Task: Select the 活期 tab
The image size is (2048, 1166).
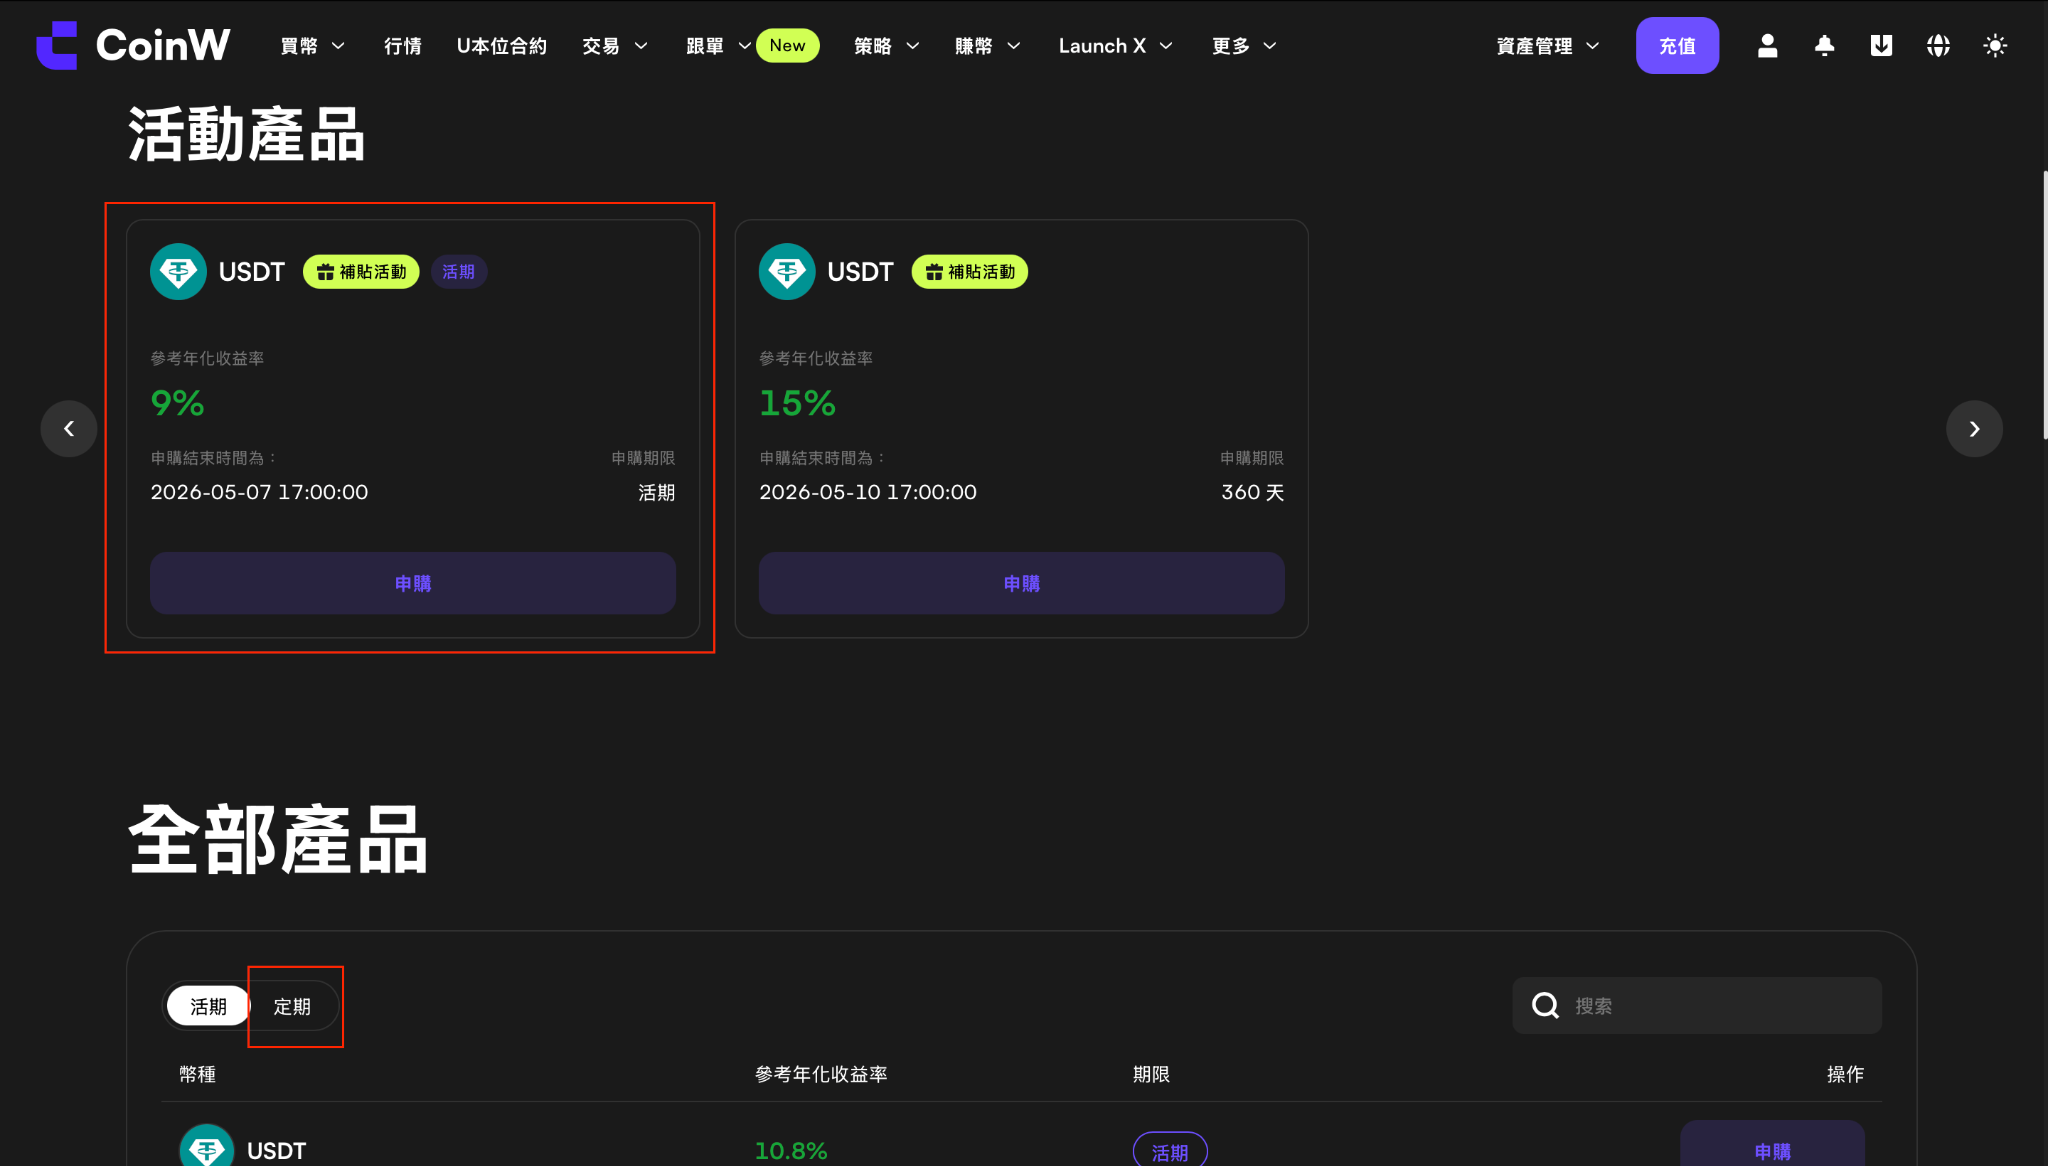Action: click(x=208, y=1006)
